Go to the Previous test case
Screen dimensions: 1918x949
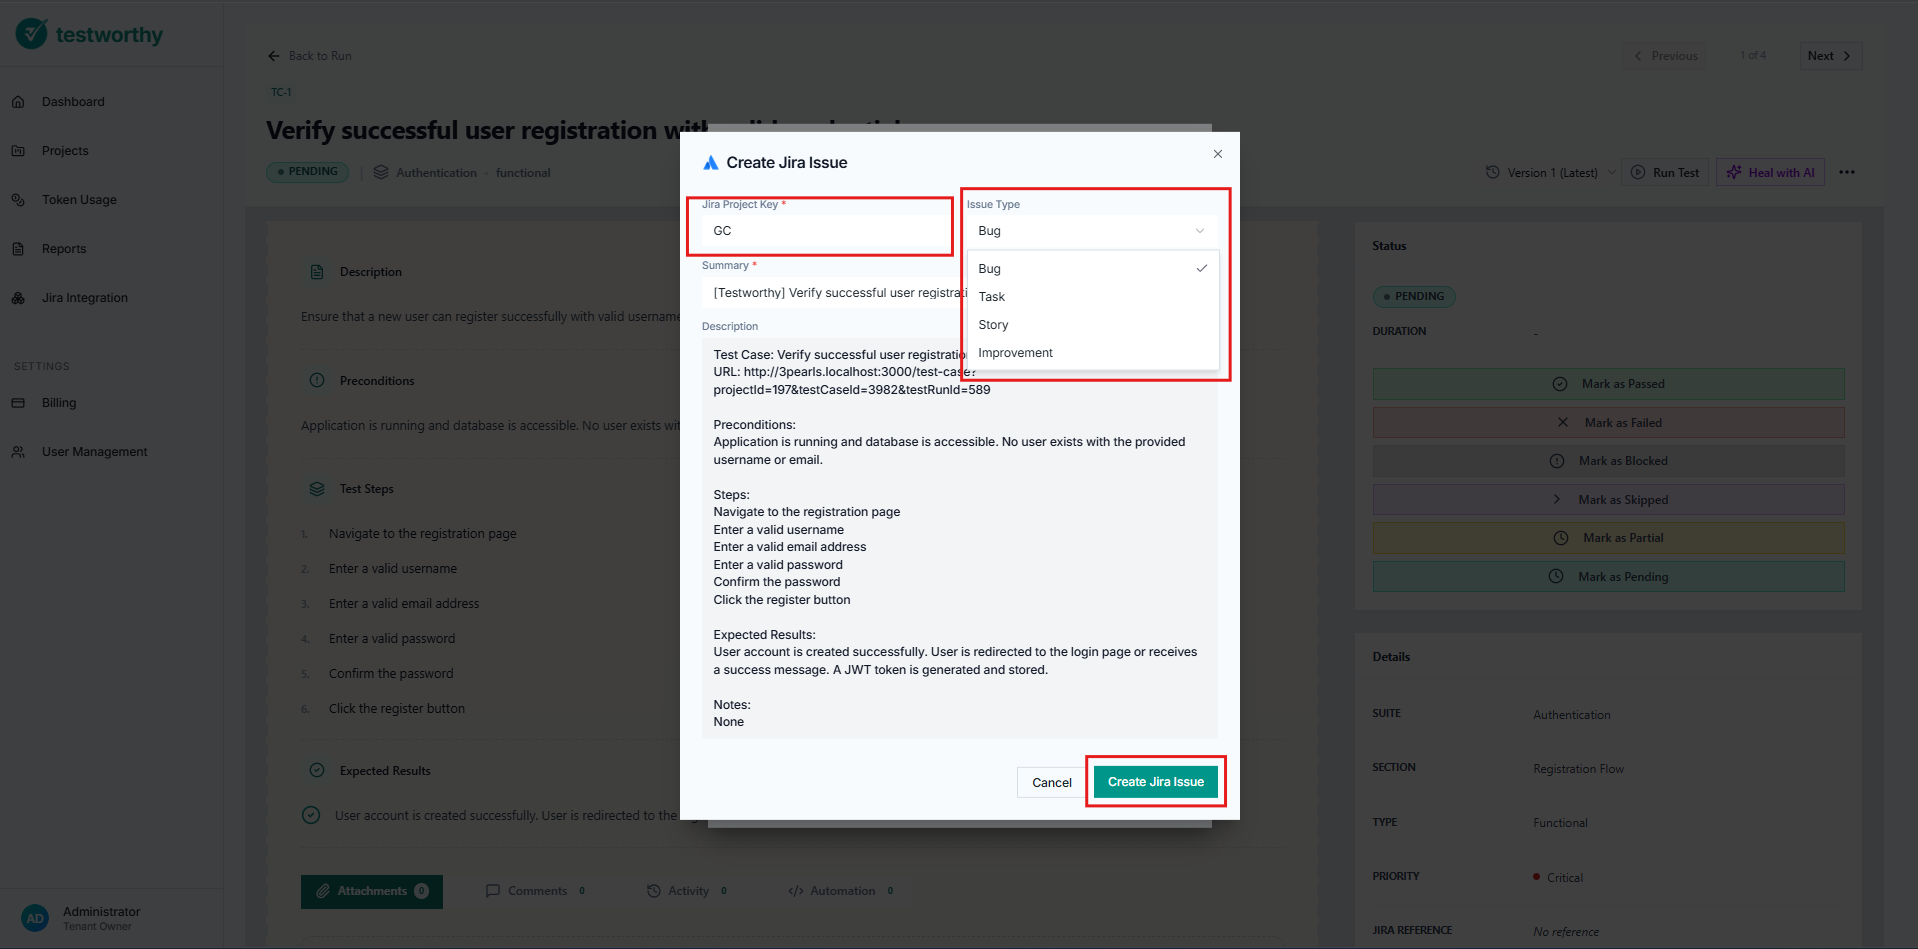tap(1665, 56)
